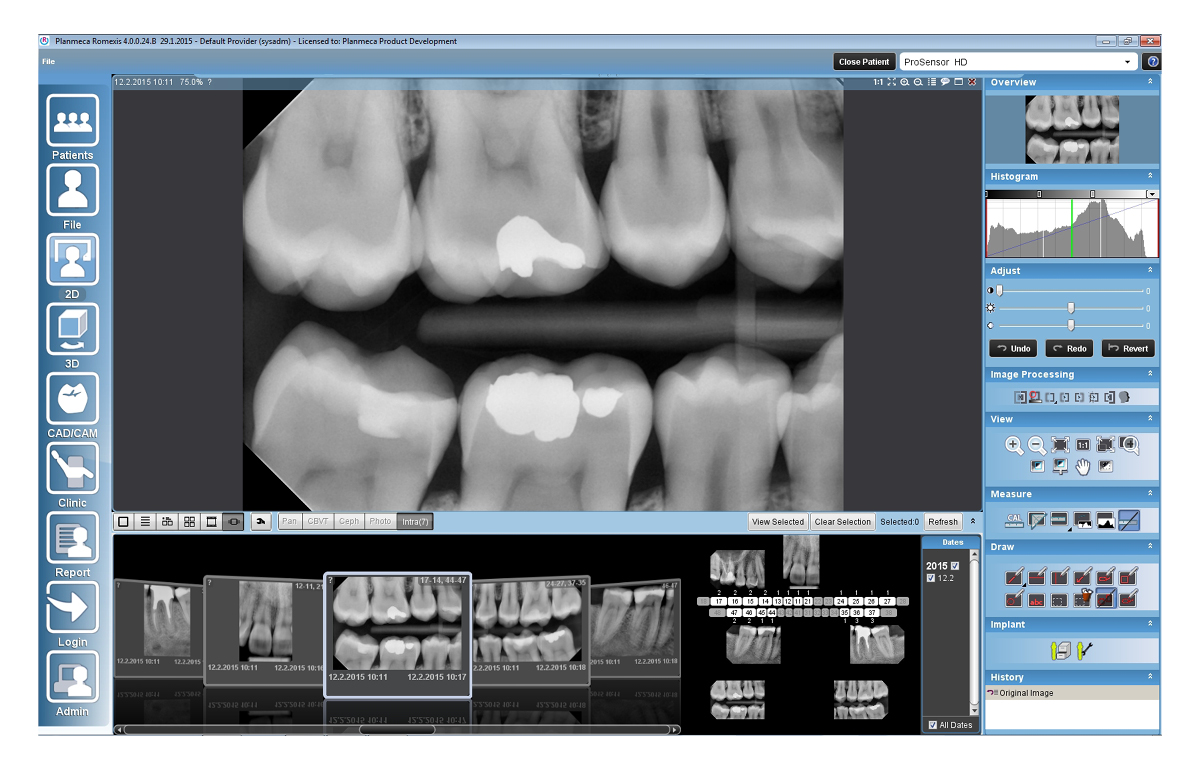
Task: Click the Close Patient button
Action: [864, 62]
